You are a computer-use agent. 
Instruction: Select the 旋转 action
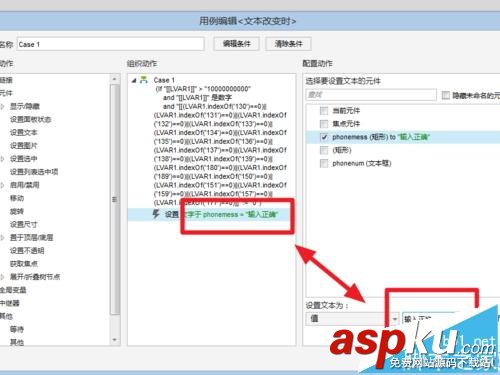click(17, 211)
